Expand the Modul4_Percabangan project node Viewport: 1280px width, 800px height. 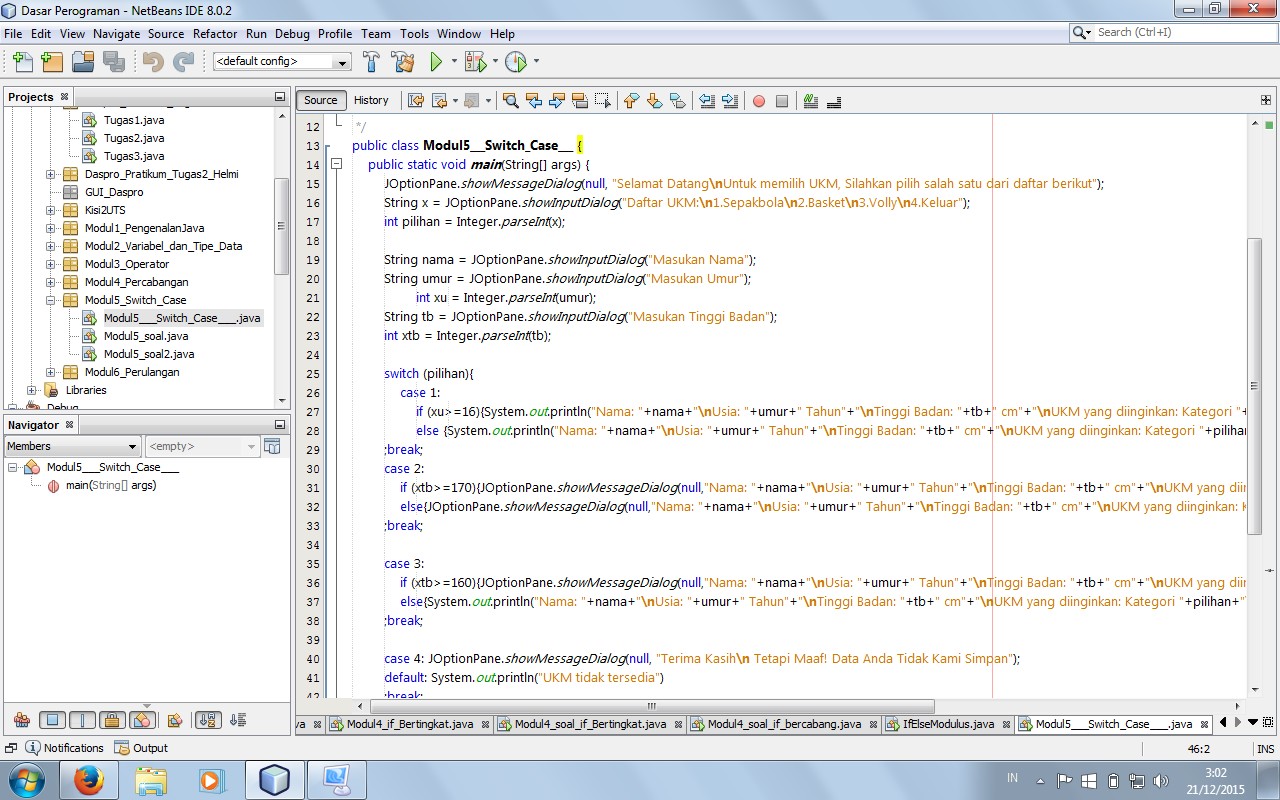[x=51, y=282]
